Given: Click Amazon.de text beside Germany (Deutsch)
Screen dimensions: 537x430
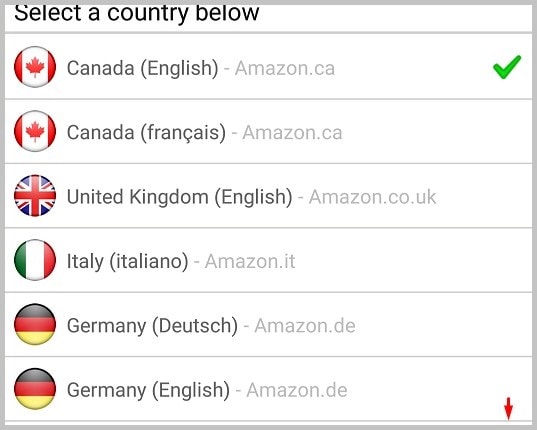Looking at the screenshot, I should click(x=305, y=326).
